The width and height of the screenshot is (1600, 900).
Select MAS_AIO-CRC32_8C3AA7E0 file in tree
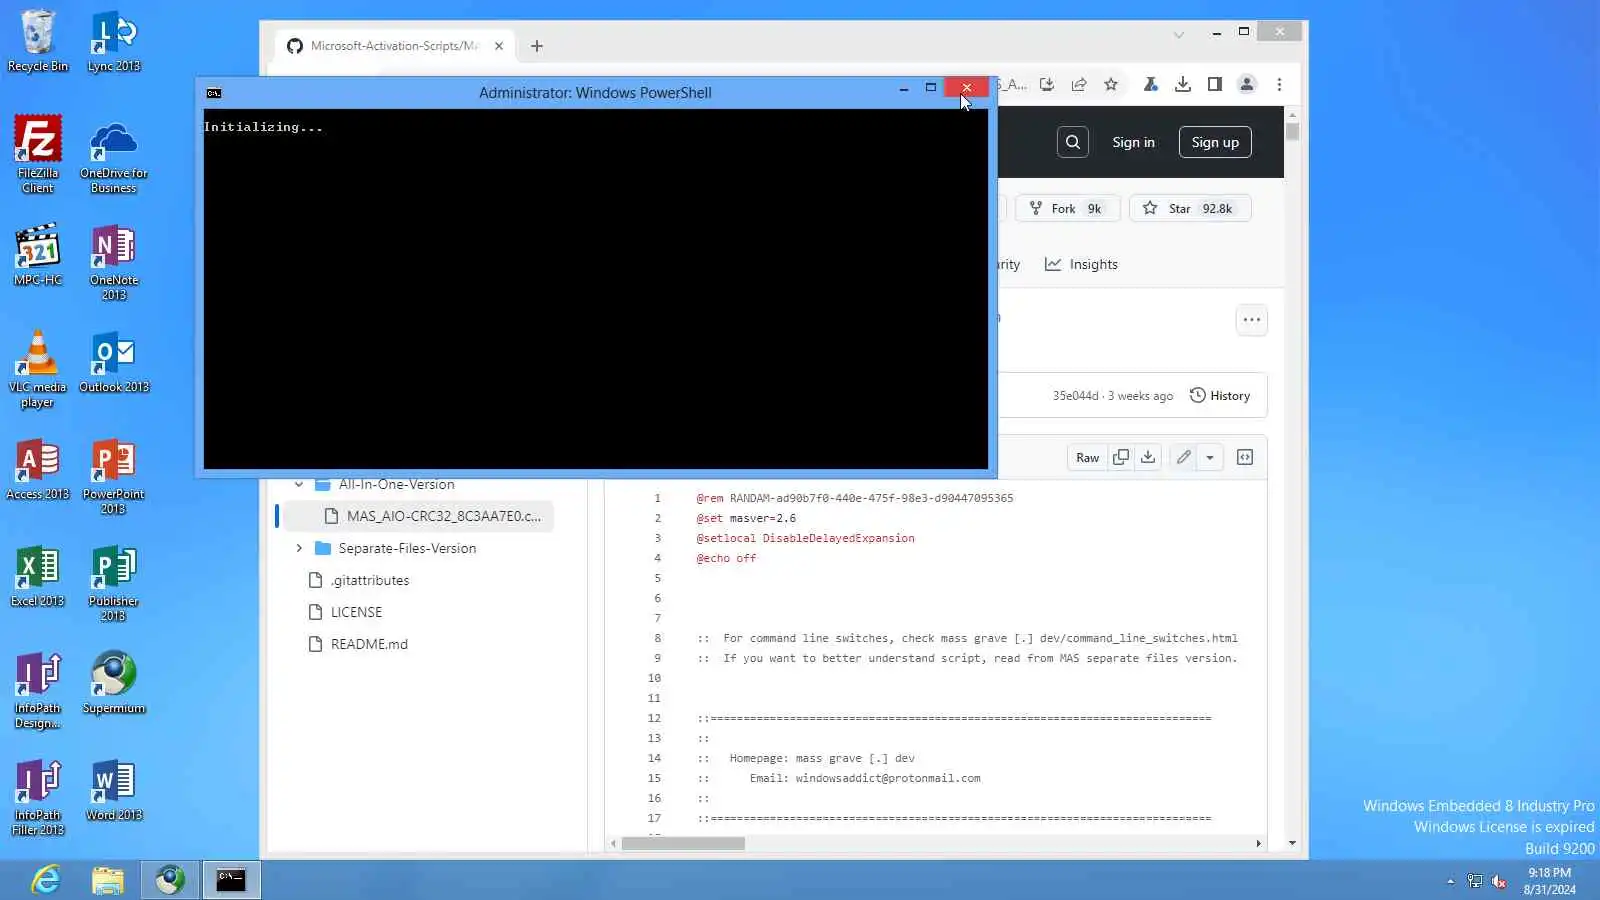click(416, 516)
